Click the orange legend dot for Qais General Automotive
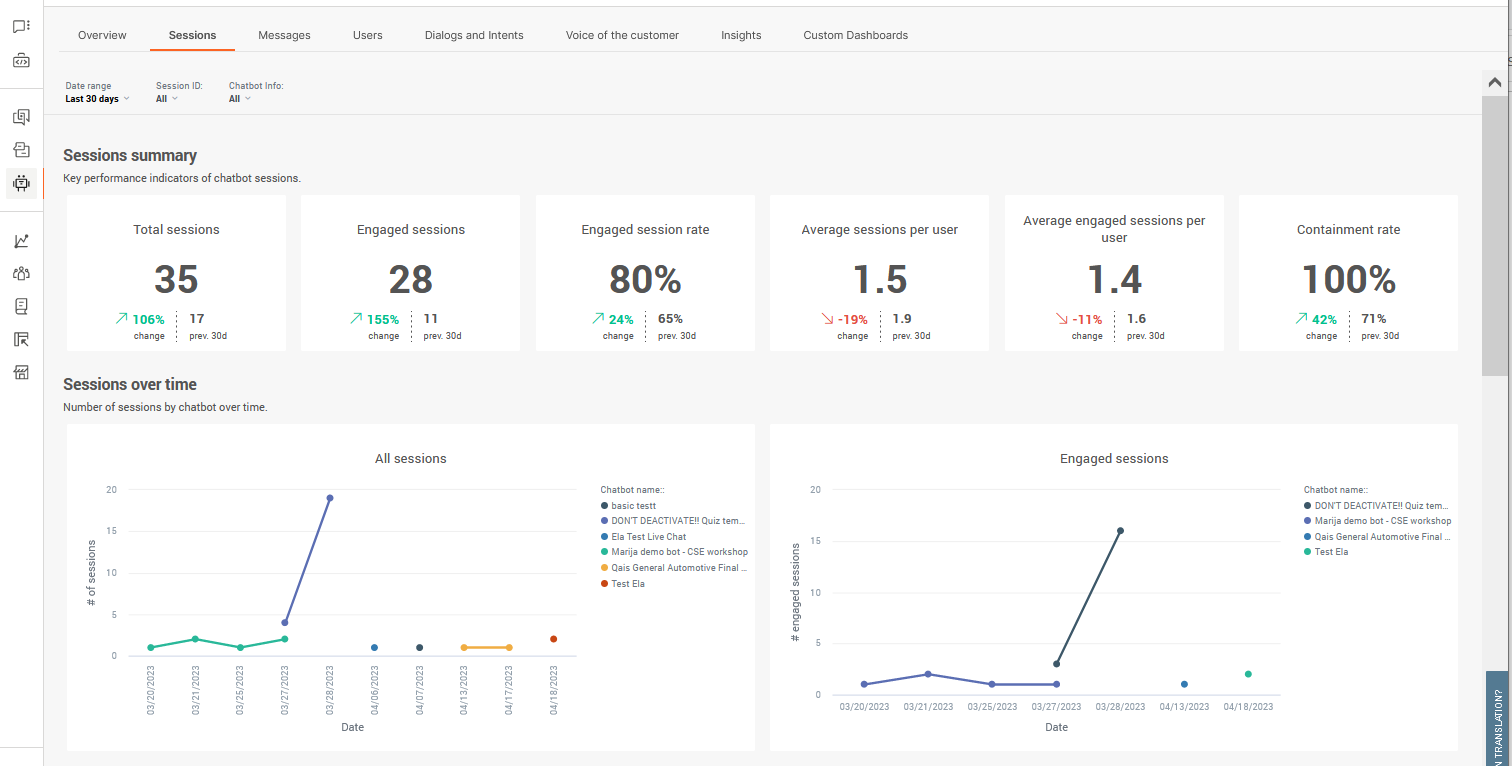The width and height of the screenshot is (1512, 766). click(604, 568)
